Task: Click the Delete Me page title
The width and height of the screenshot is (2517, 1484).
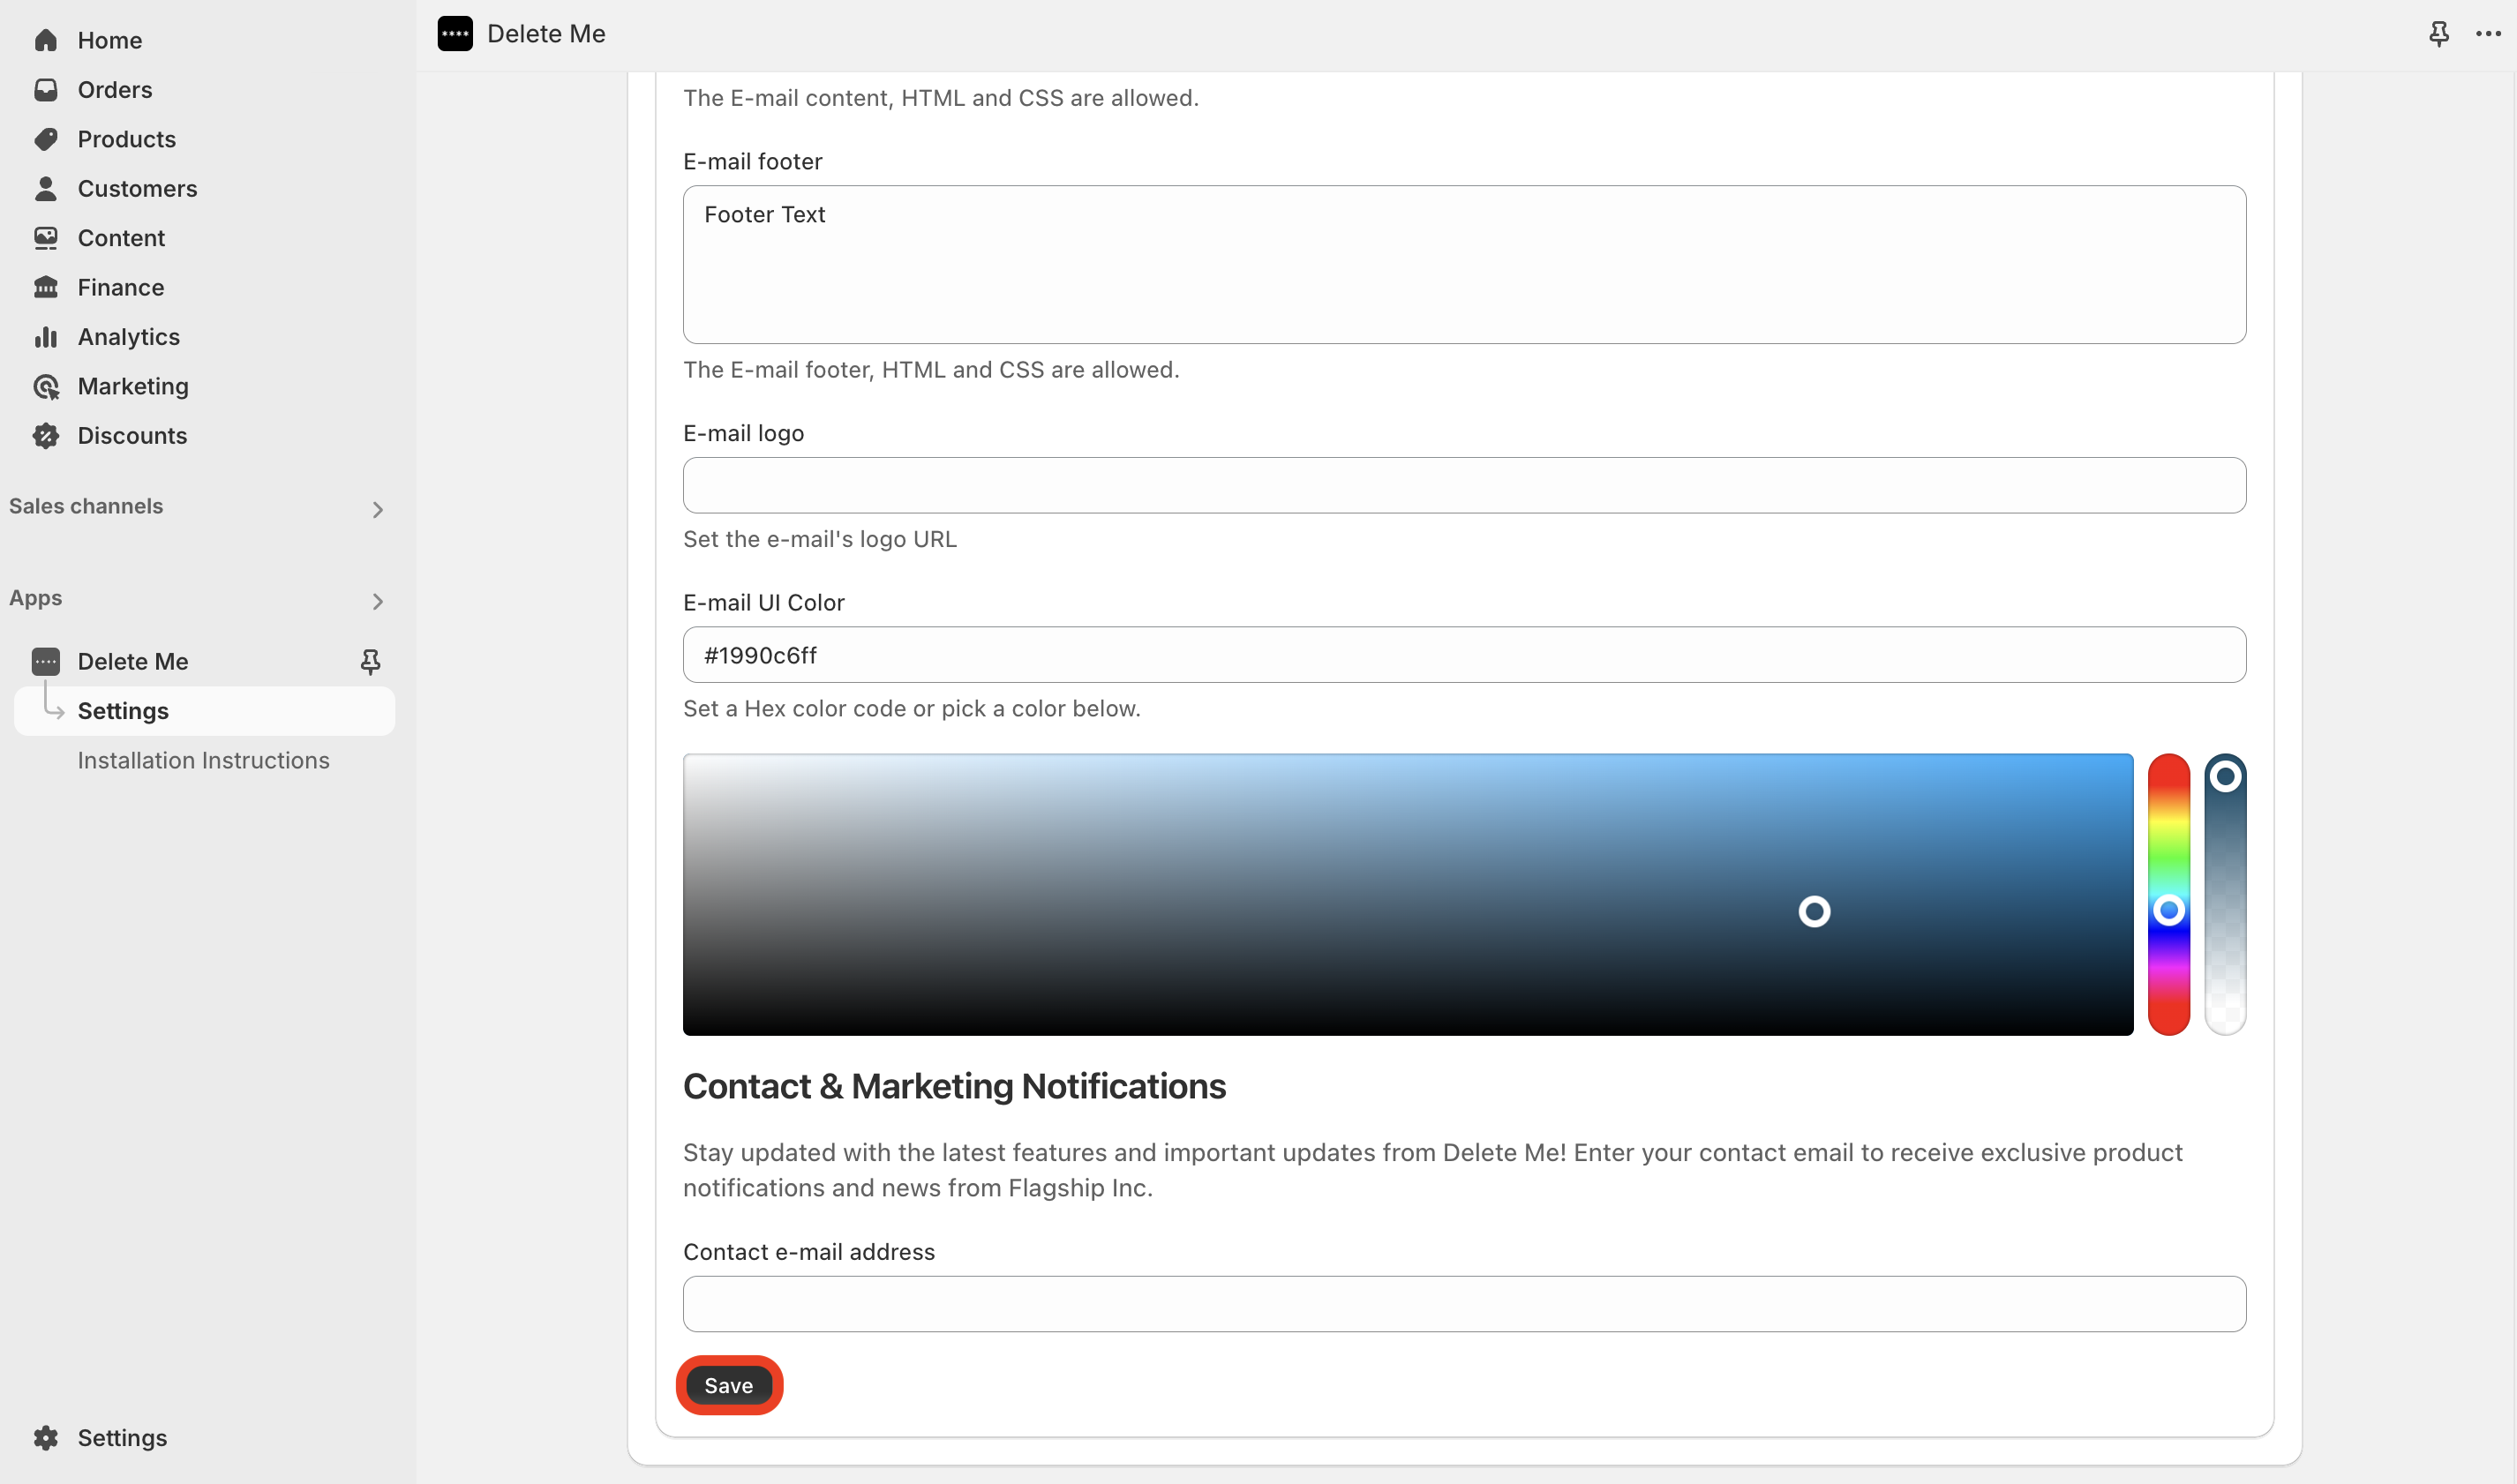Action: (546, 34)
